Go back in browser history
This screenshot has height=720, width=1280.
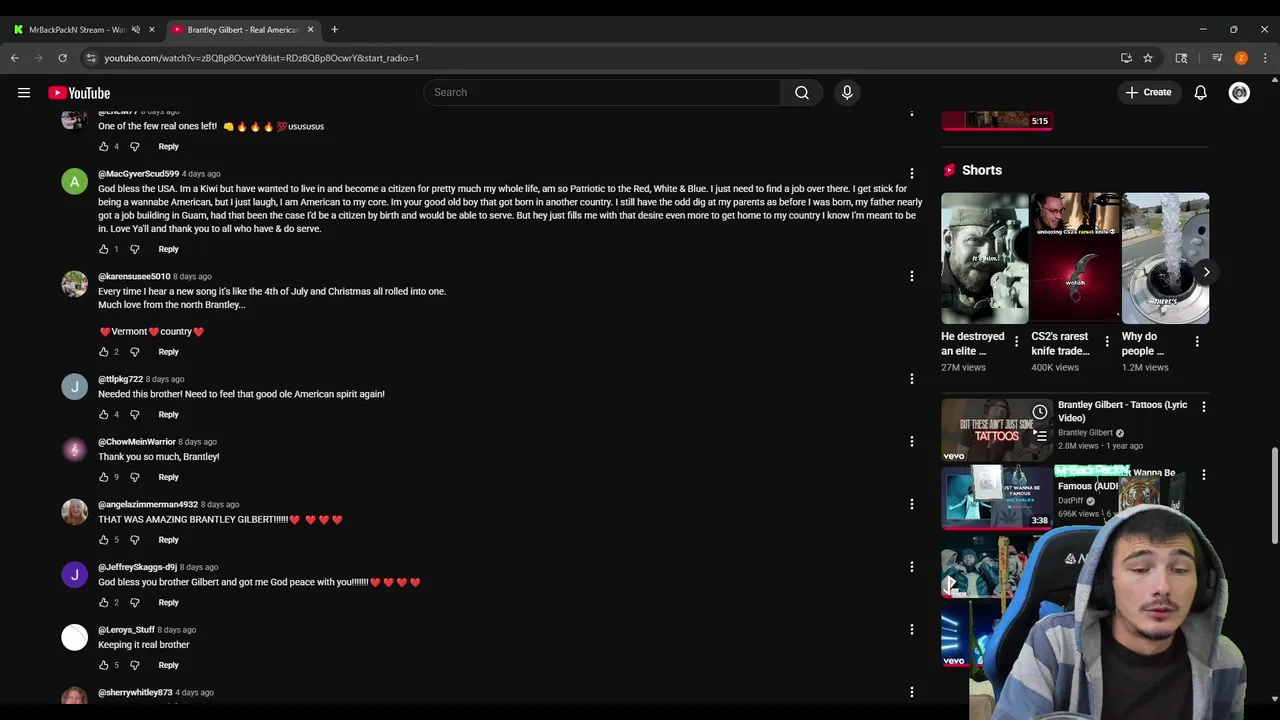pos(15,58)
